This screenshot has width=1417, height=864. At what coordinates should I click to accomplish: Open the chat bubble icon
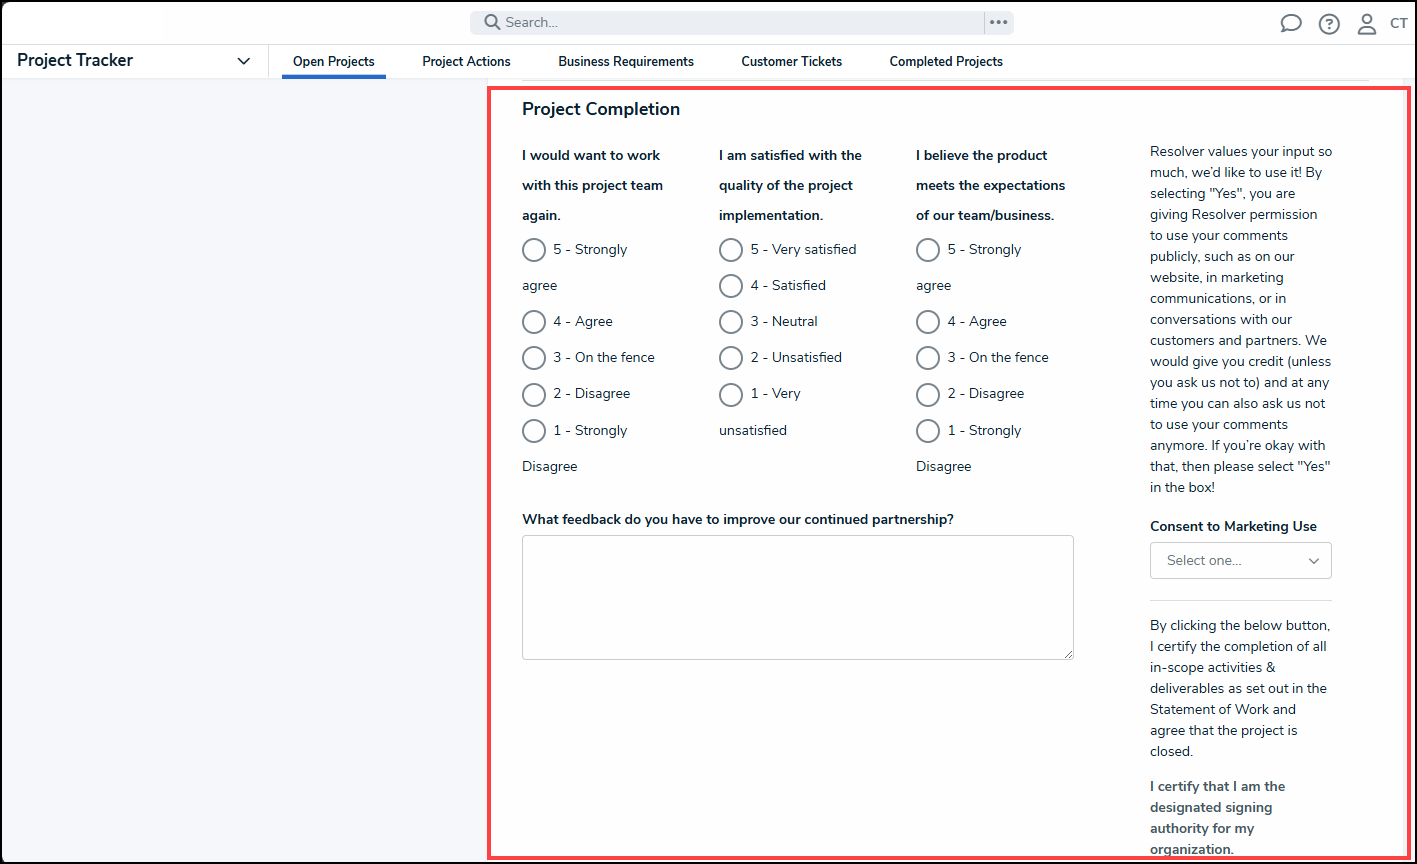[x=1290, y=22]
